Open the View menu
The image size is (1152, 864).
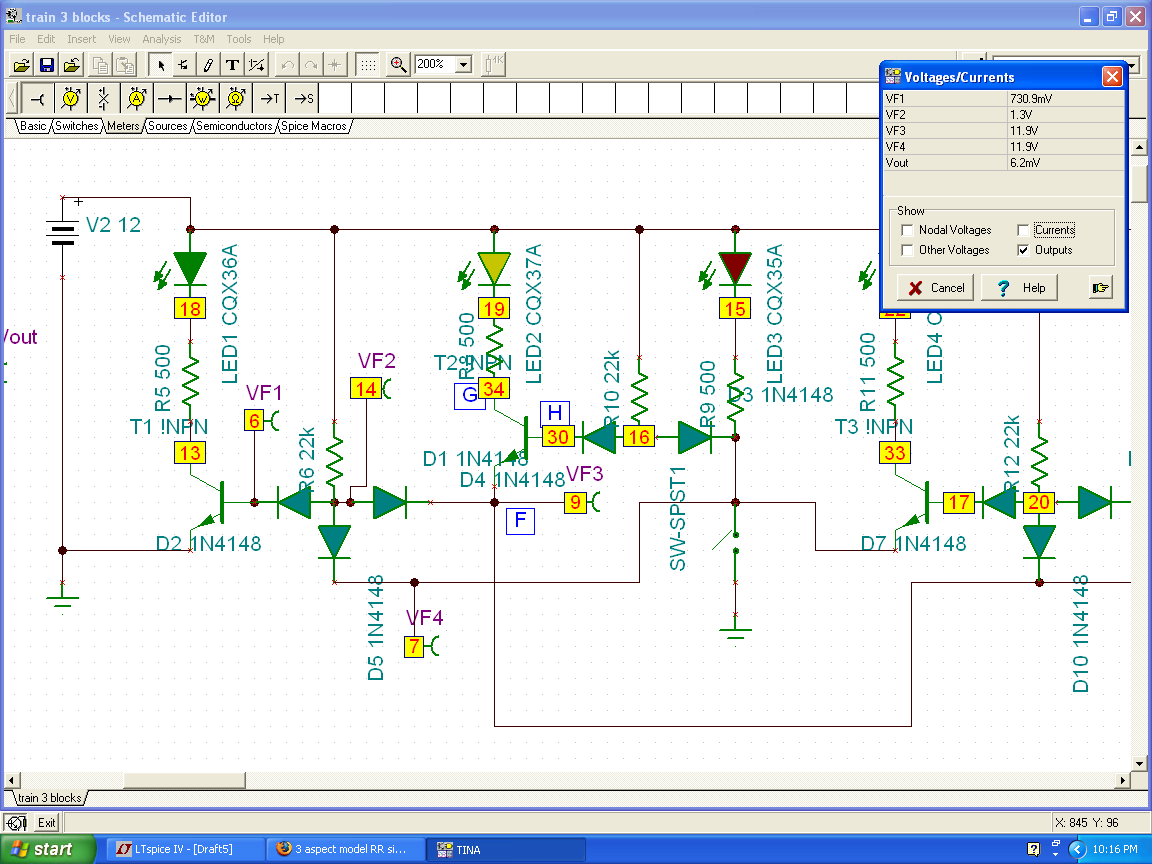point(119,39)
